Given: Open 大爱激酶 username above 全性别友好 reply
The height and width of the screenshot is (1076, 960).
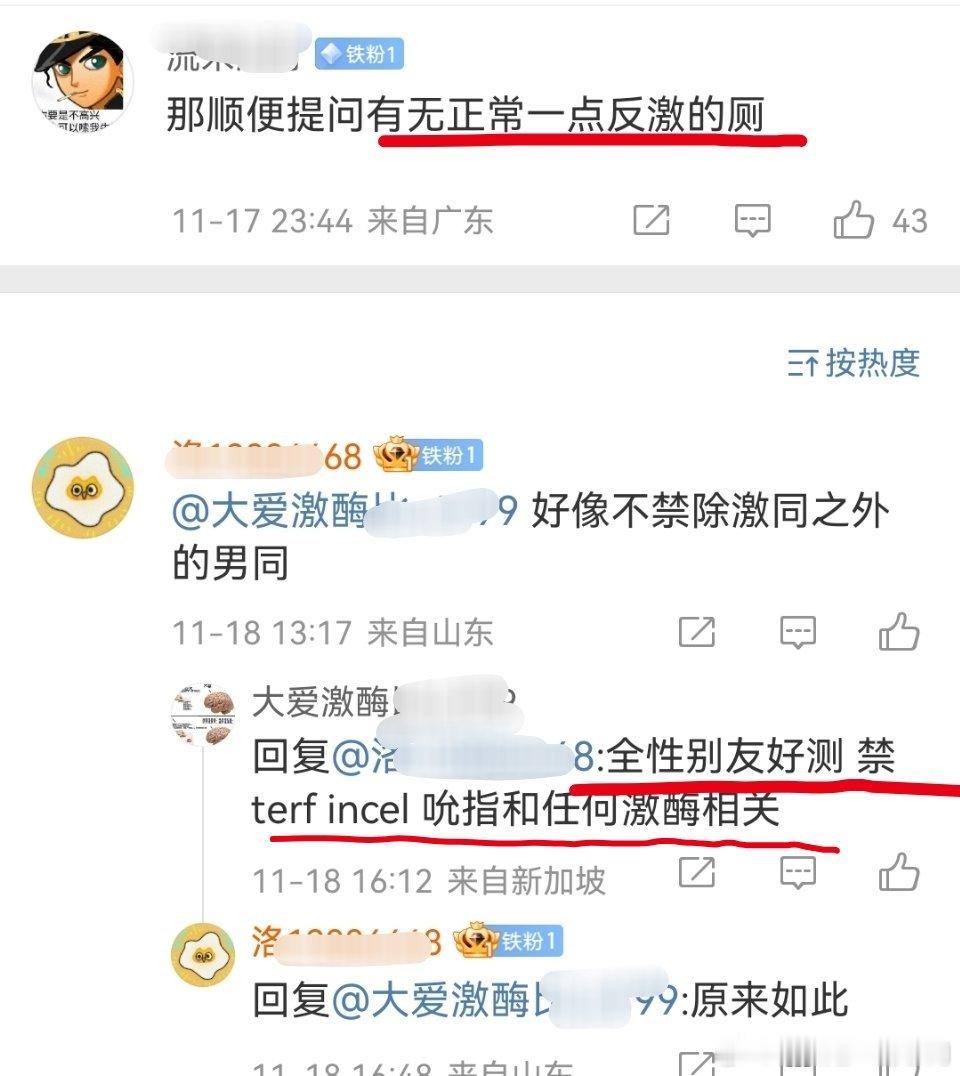Looking at the screenshot, I should [383, 701].
